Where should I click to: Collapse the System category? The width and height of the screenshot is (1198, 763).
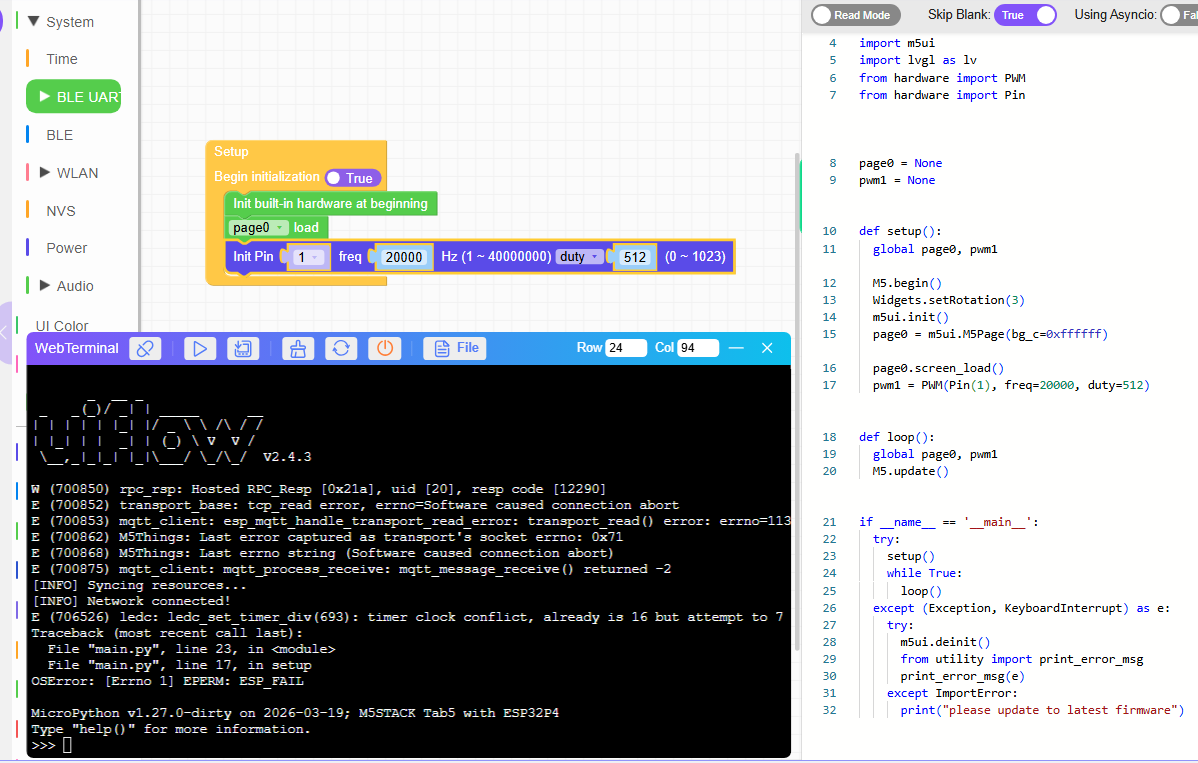[x=34, y=21]
